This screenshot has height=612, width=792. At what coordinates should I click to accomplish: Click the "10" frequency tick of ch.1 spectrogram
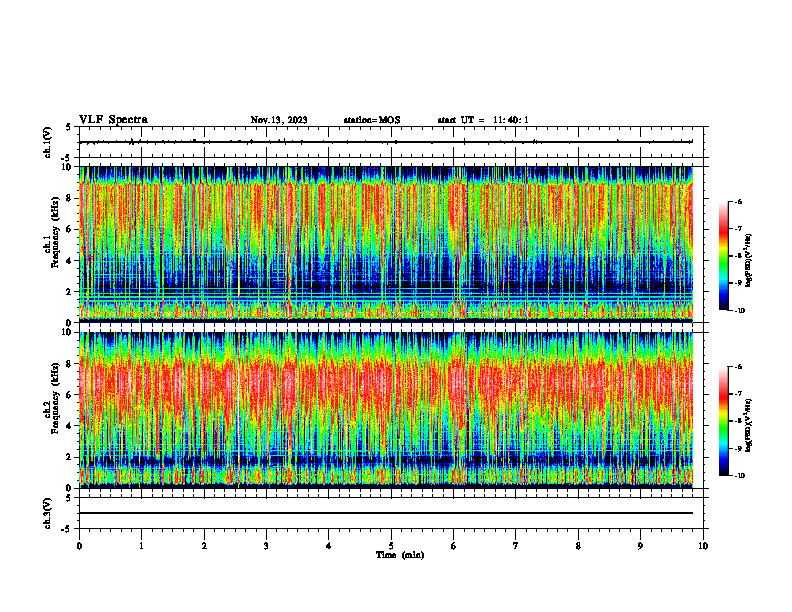[x=68, y=167]
